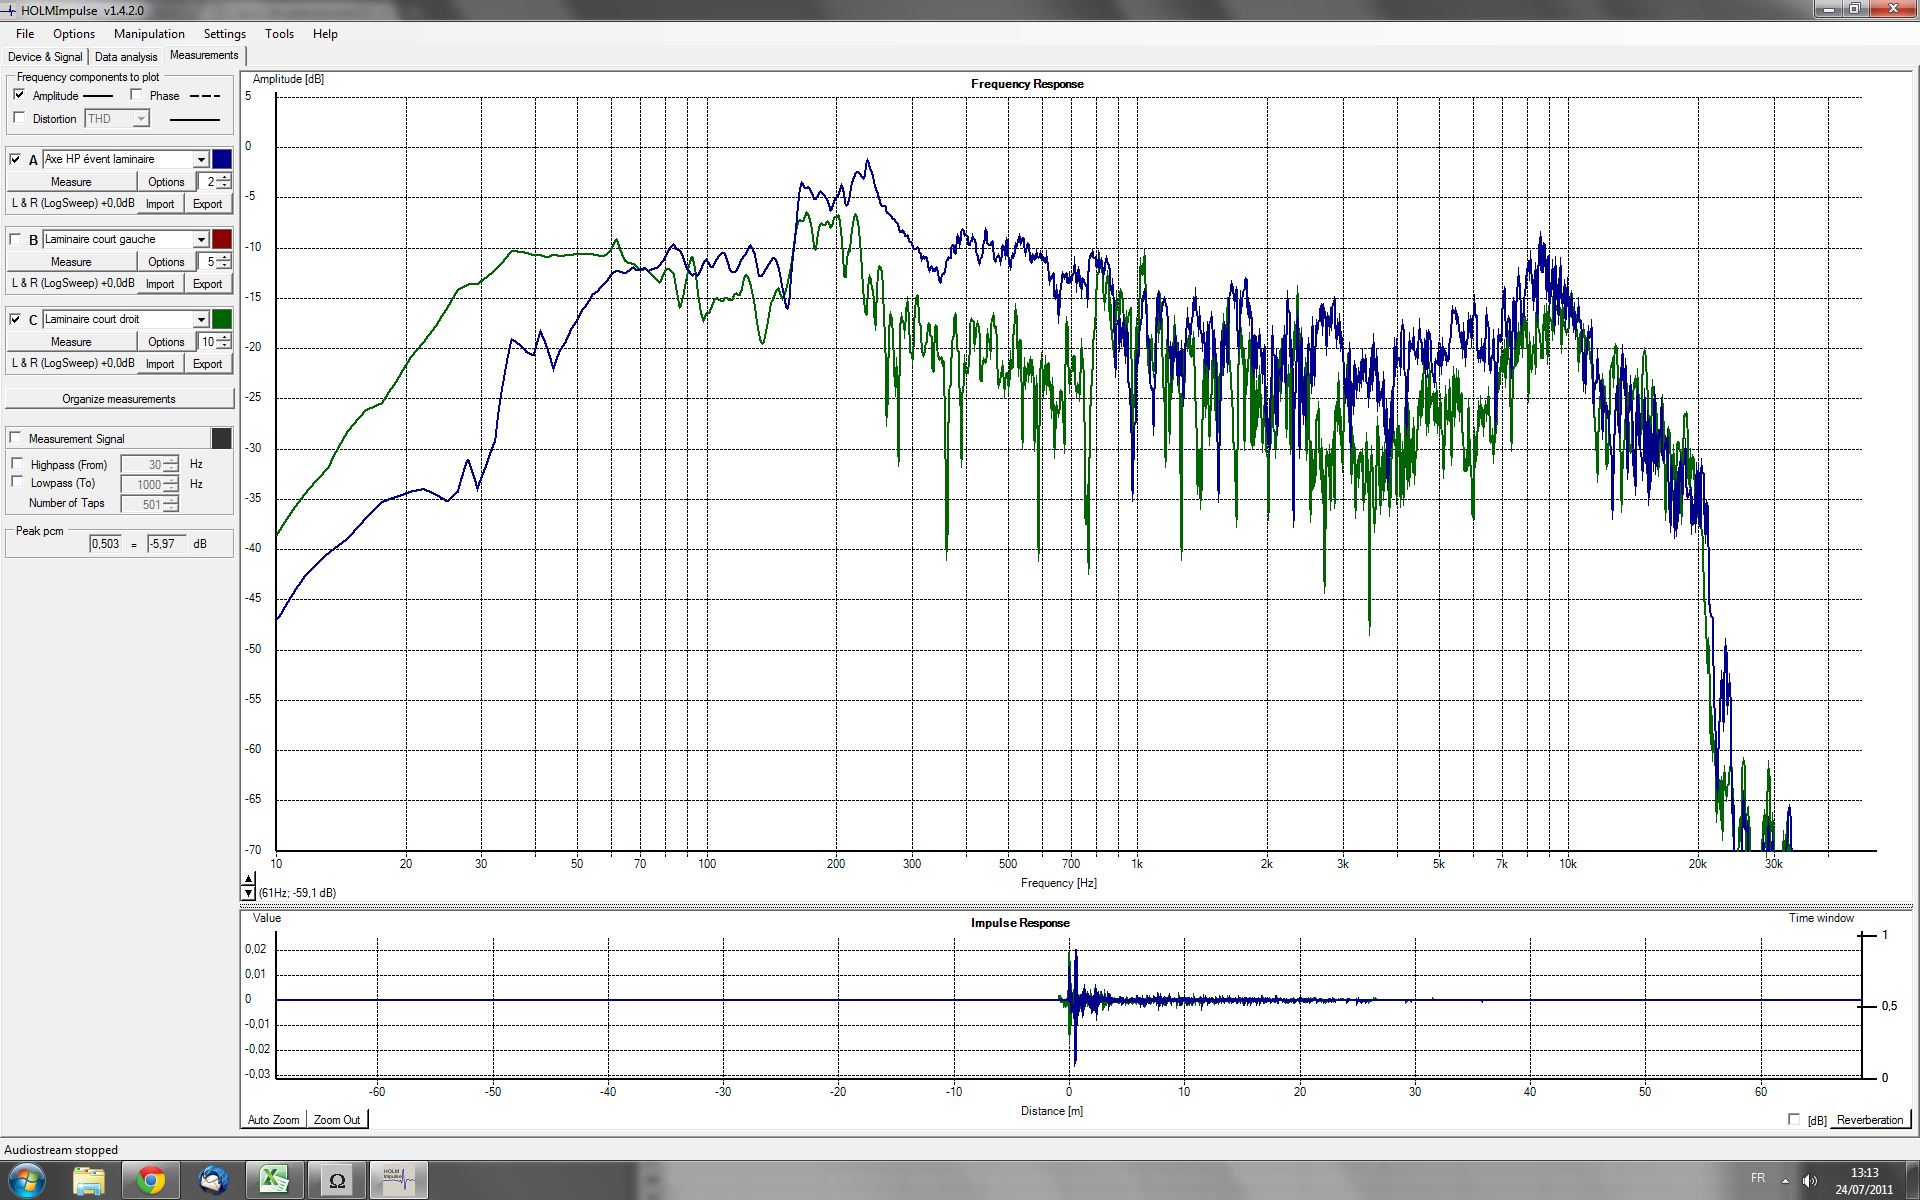The height and width of the screenshot is (1200, 1920).
Task: Click the spinner showing 10 for measurement C
Action: [x=215, y=341]
